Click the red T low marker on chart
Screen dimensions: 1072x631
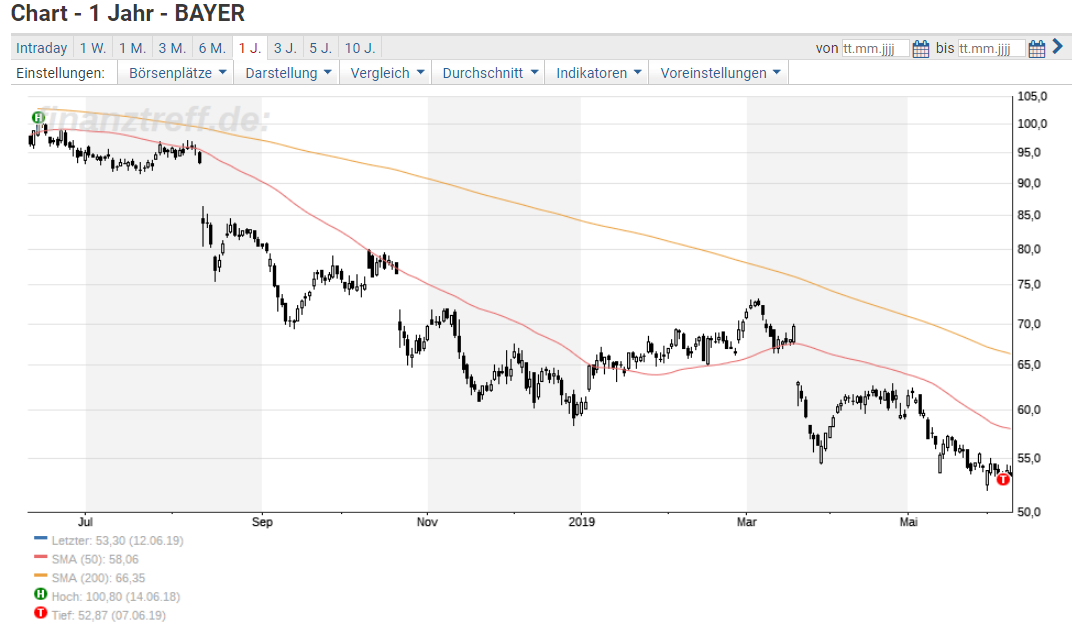click(1003, 479)
